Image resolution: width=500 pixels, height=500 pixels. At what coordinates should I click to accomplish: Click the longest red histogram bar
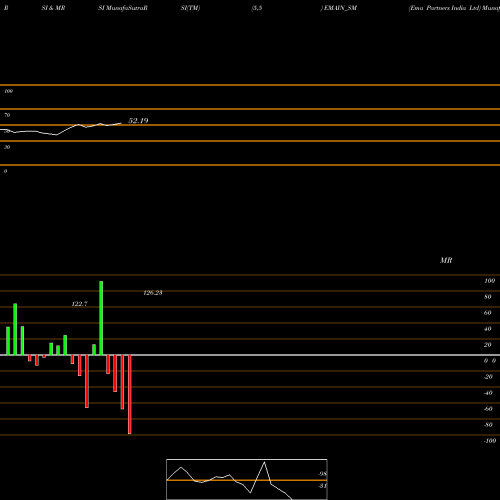130,394
